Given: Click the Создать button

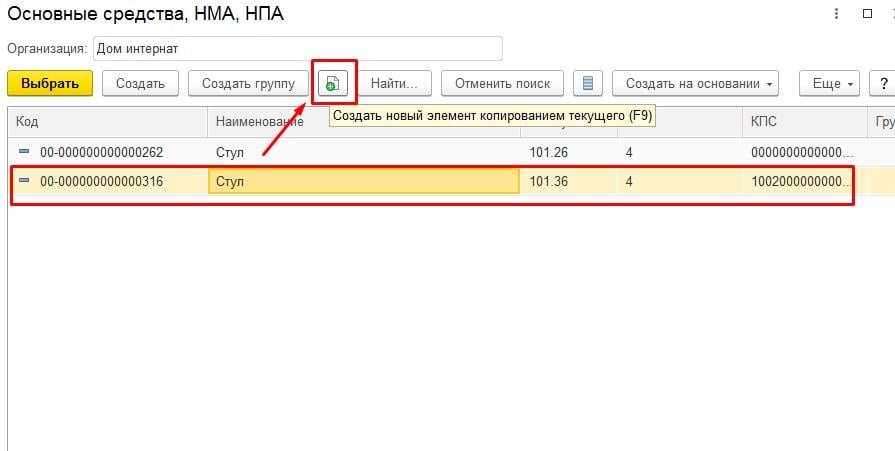Looking at the screenshot, I should click(x=140, y=84).
